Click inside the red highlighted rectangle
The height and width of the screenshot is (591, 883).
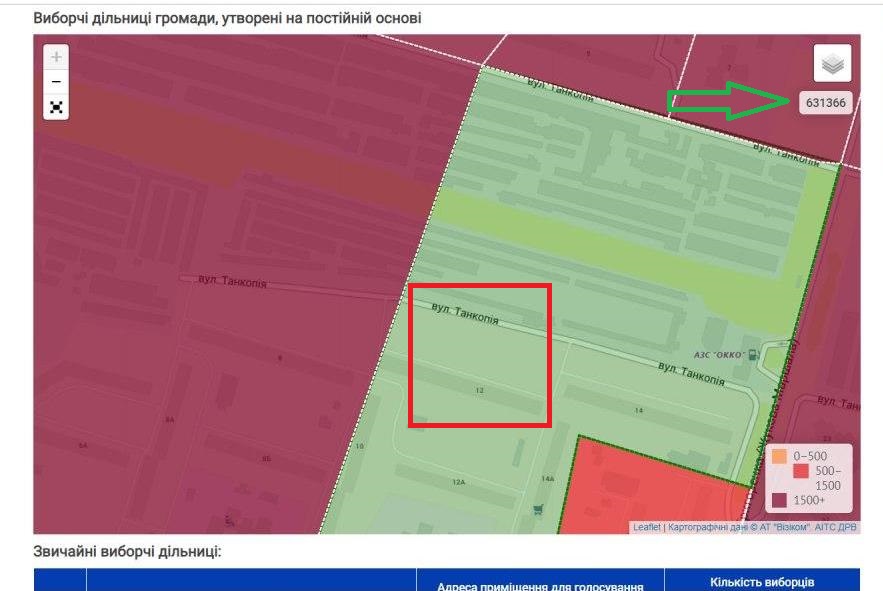click(480, 355)
